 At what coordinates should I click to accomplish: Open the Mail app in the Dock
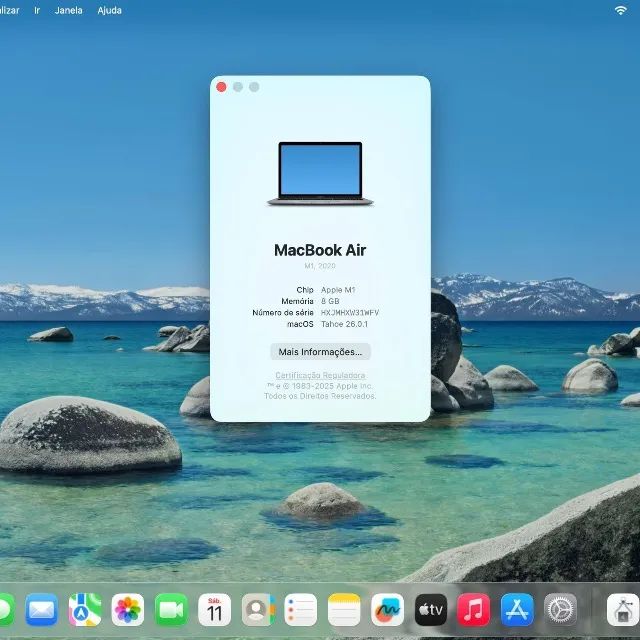click(41, 610)
